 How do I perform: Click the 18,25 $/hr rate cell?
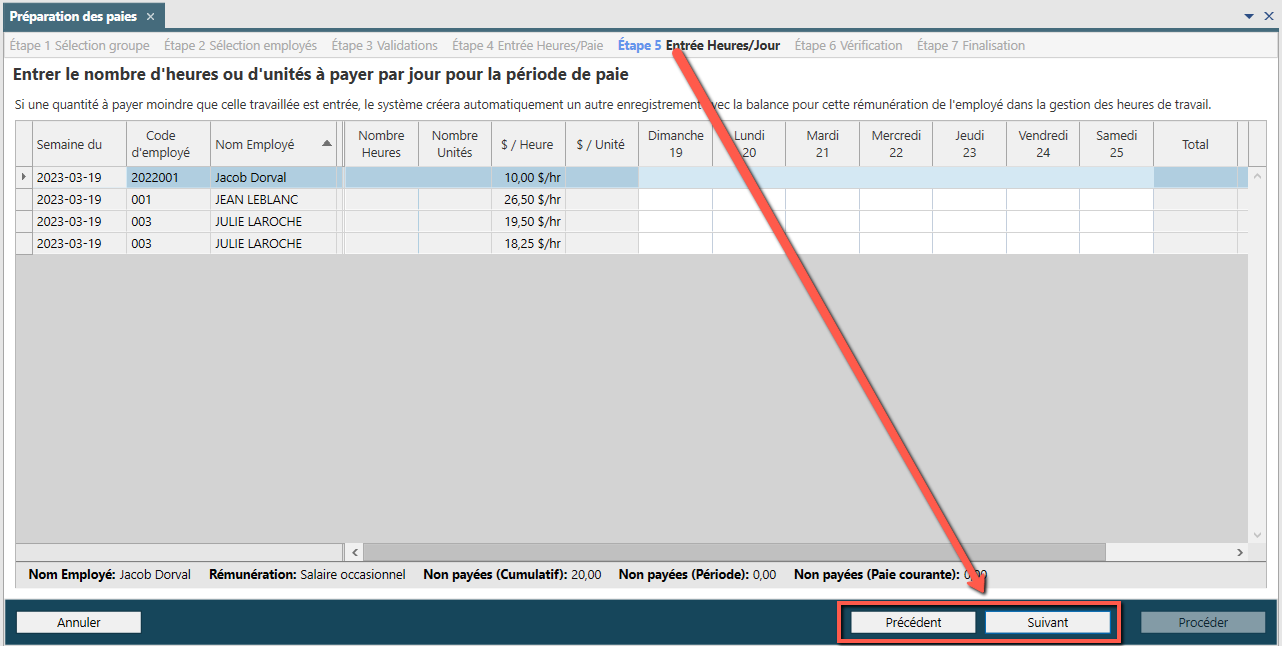click(528, 243)
